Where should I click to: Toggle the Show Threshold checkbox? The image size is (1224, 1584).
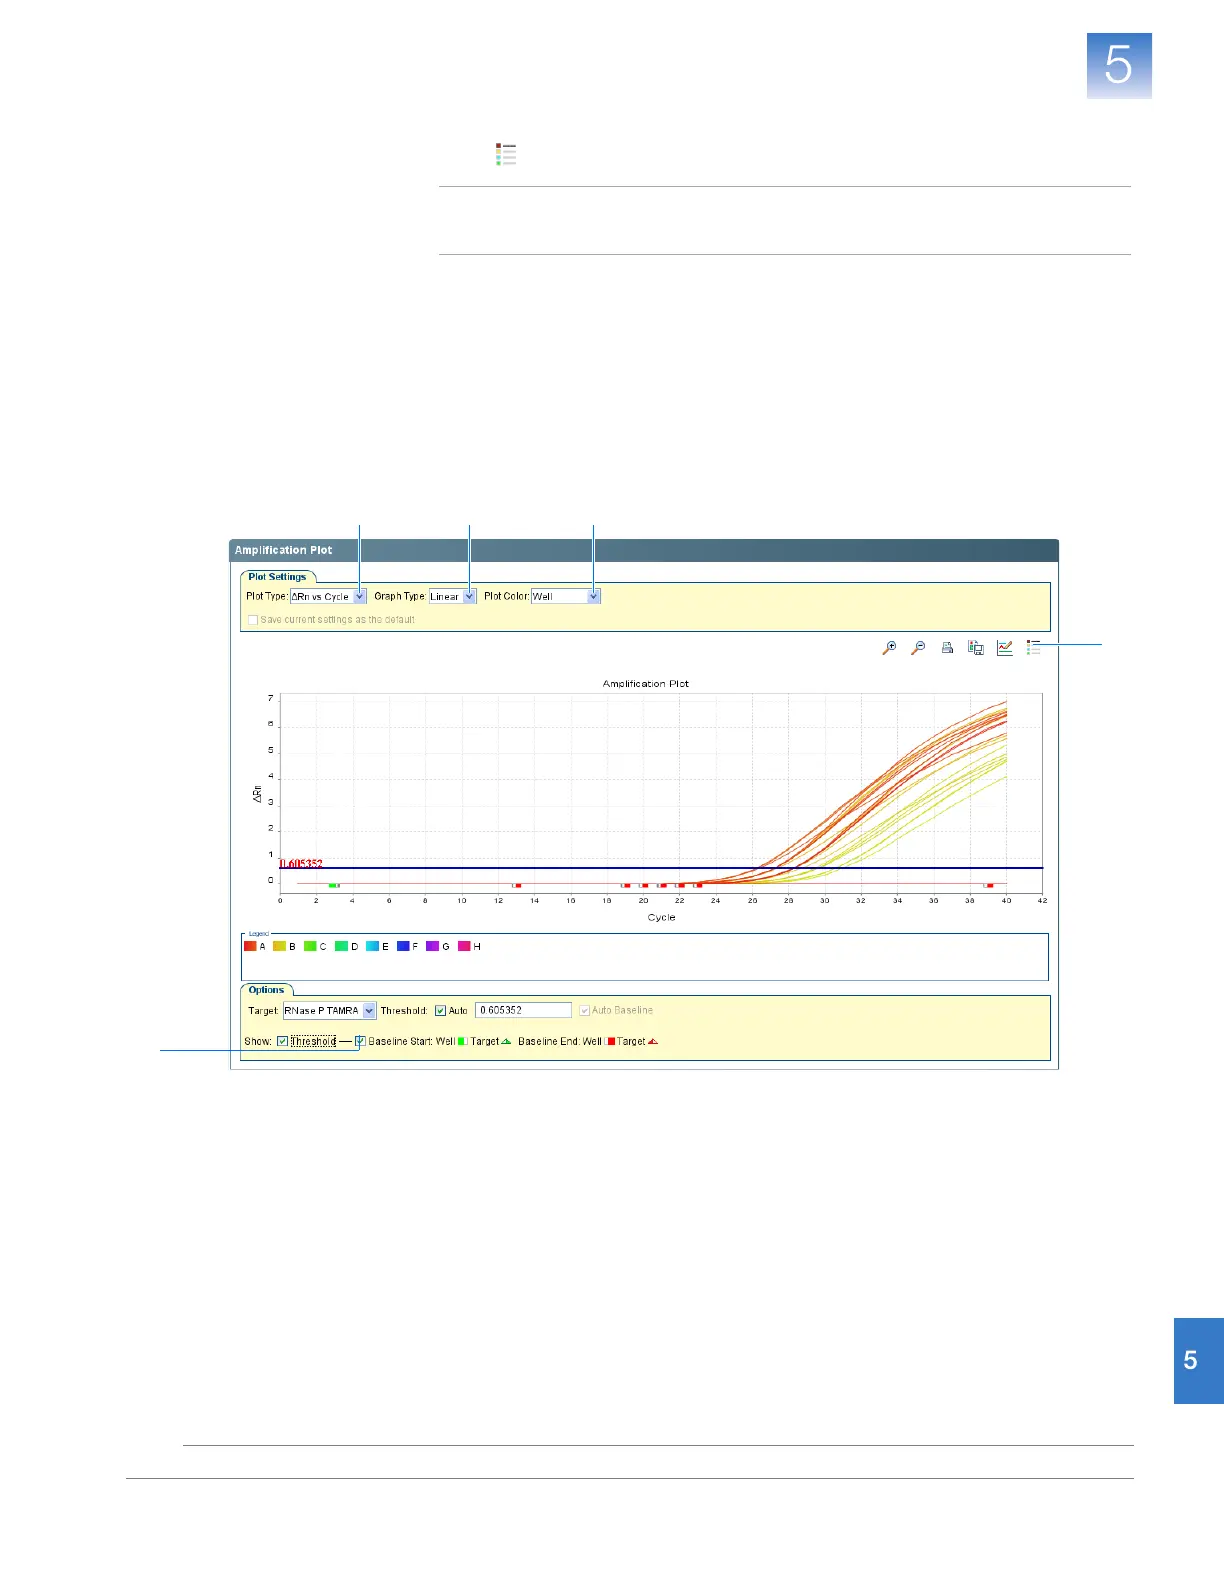pos(282,1041)
